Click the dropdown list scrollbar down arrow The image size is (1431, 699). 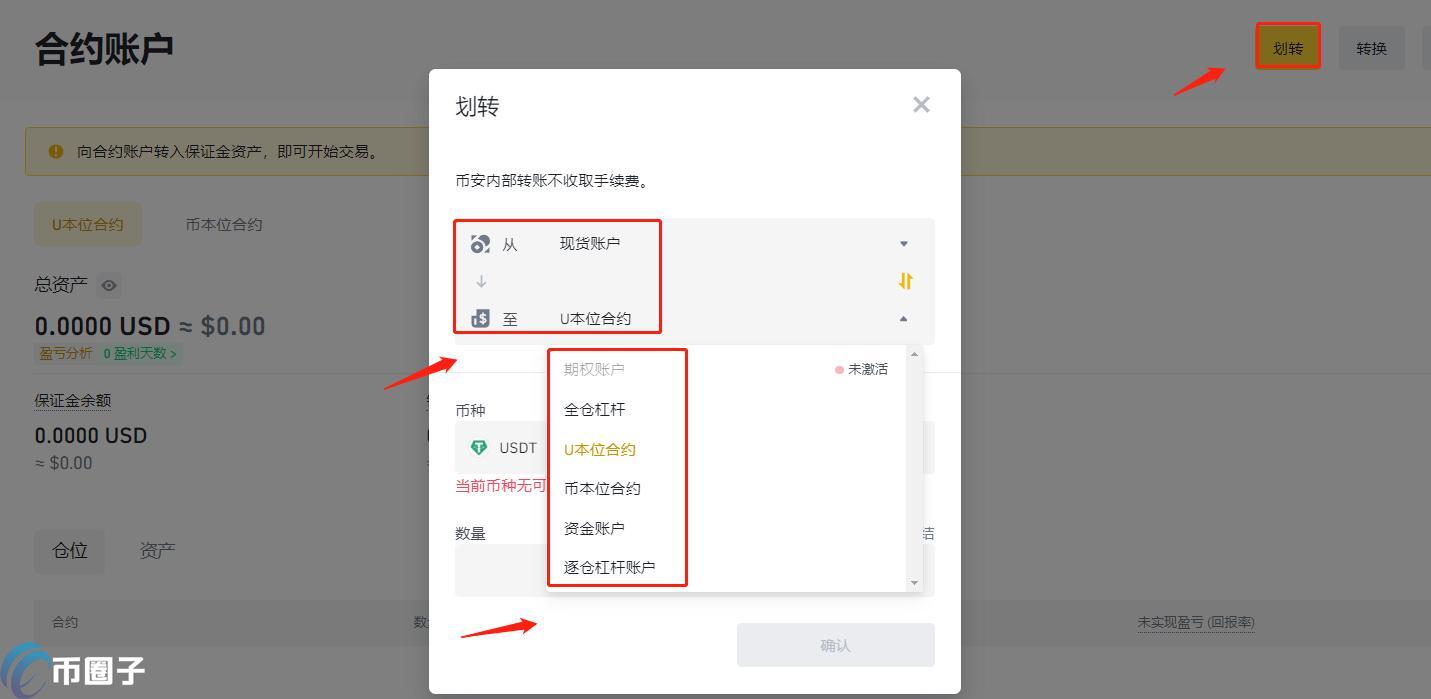914,582
